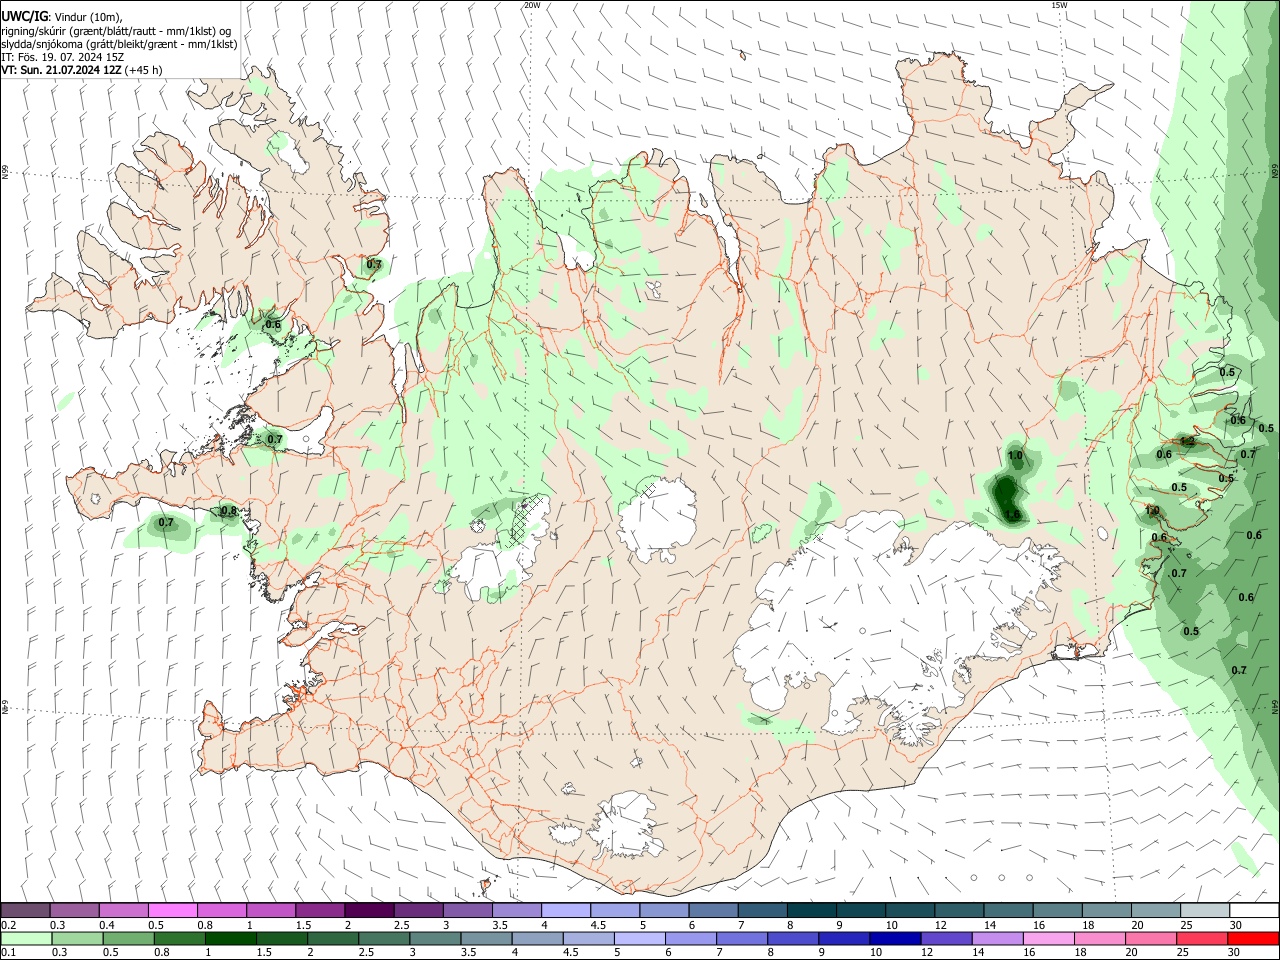
Task: Click the 2 swatch in lower rain legend
Action: [x=332, y=938]
